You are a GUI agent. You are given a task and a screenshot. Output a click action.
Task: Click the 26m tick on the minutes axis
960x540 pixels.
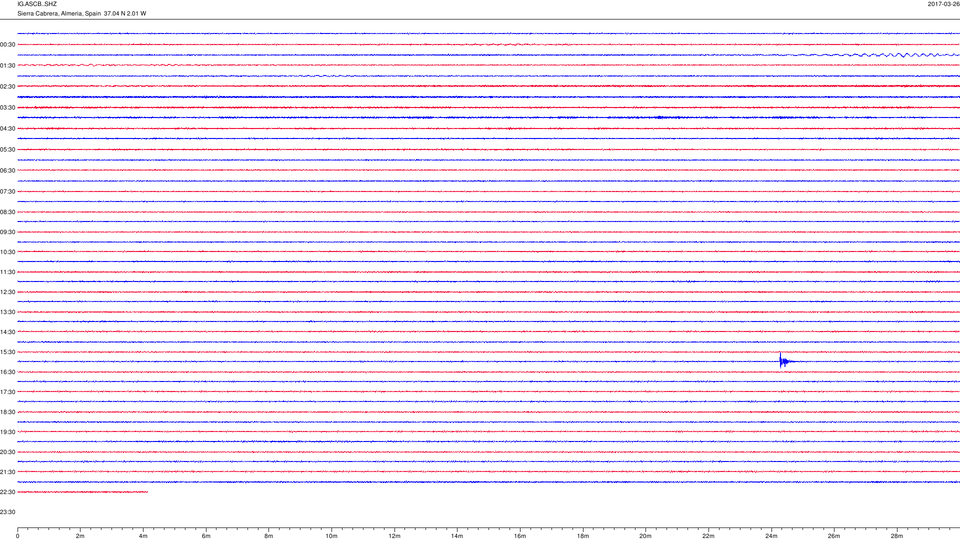[x=834, y=536]
